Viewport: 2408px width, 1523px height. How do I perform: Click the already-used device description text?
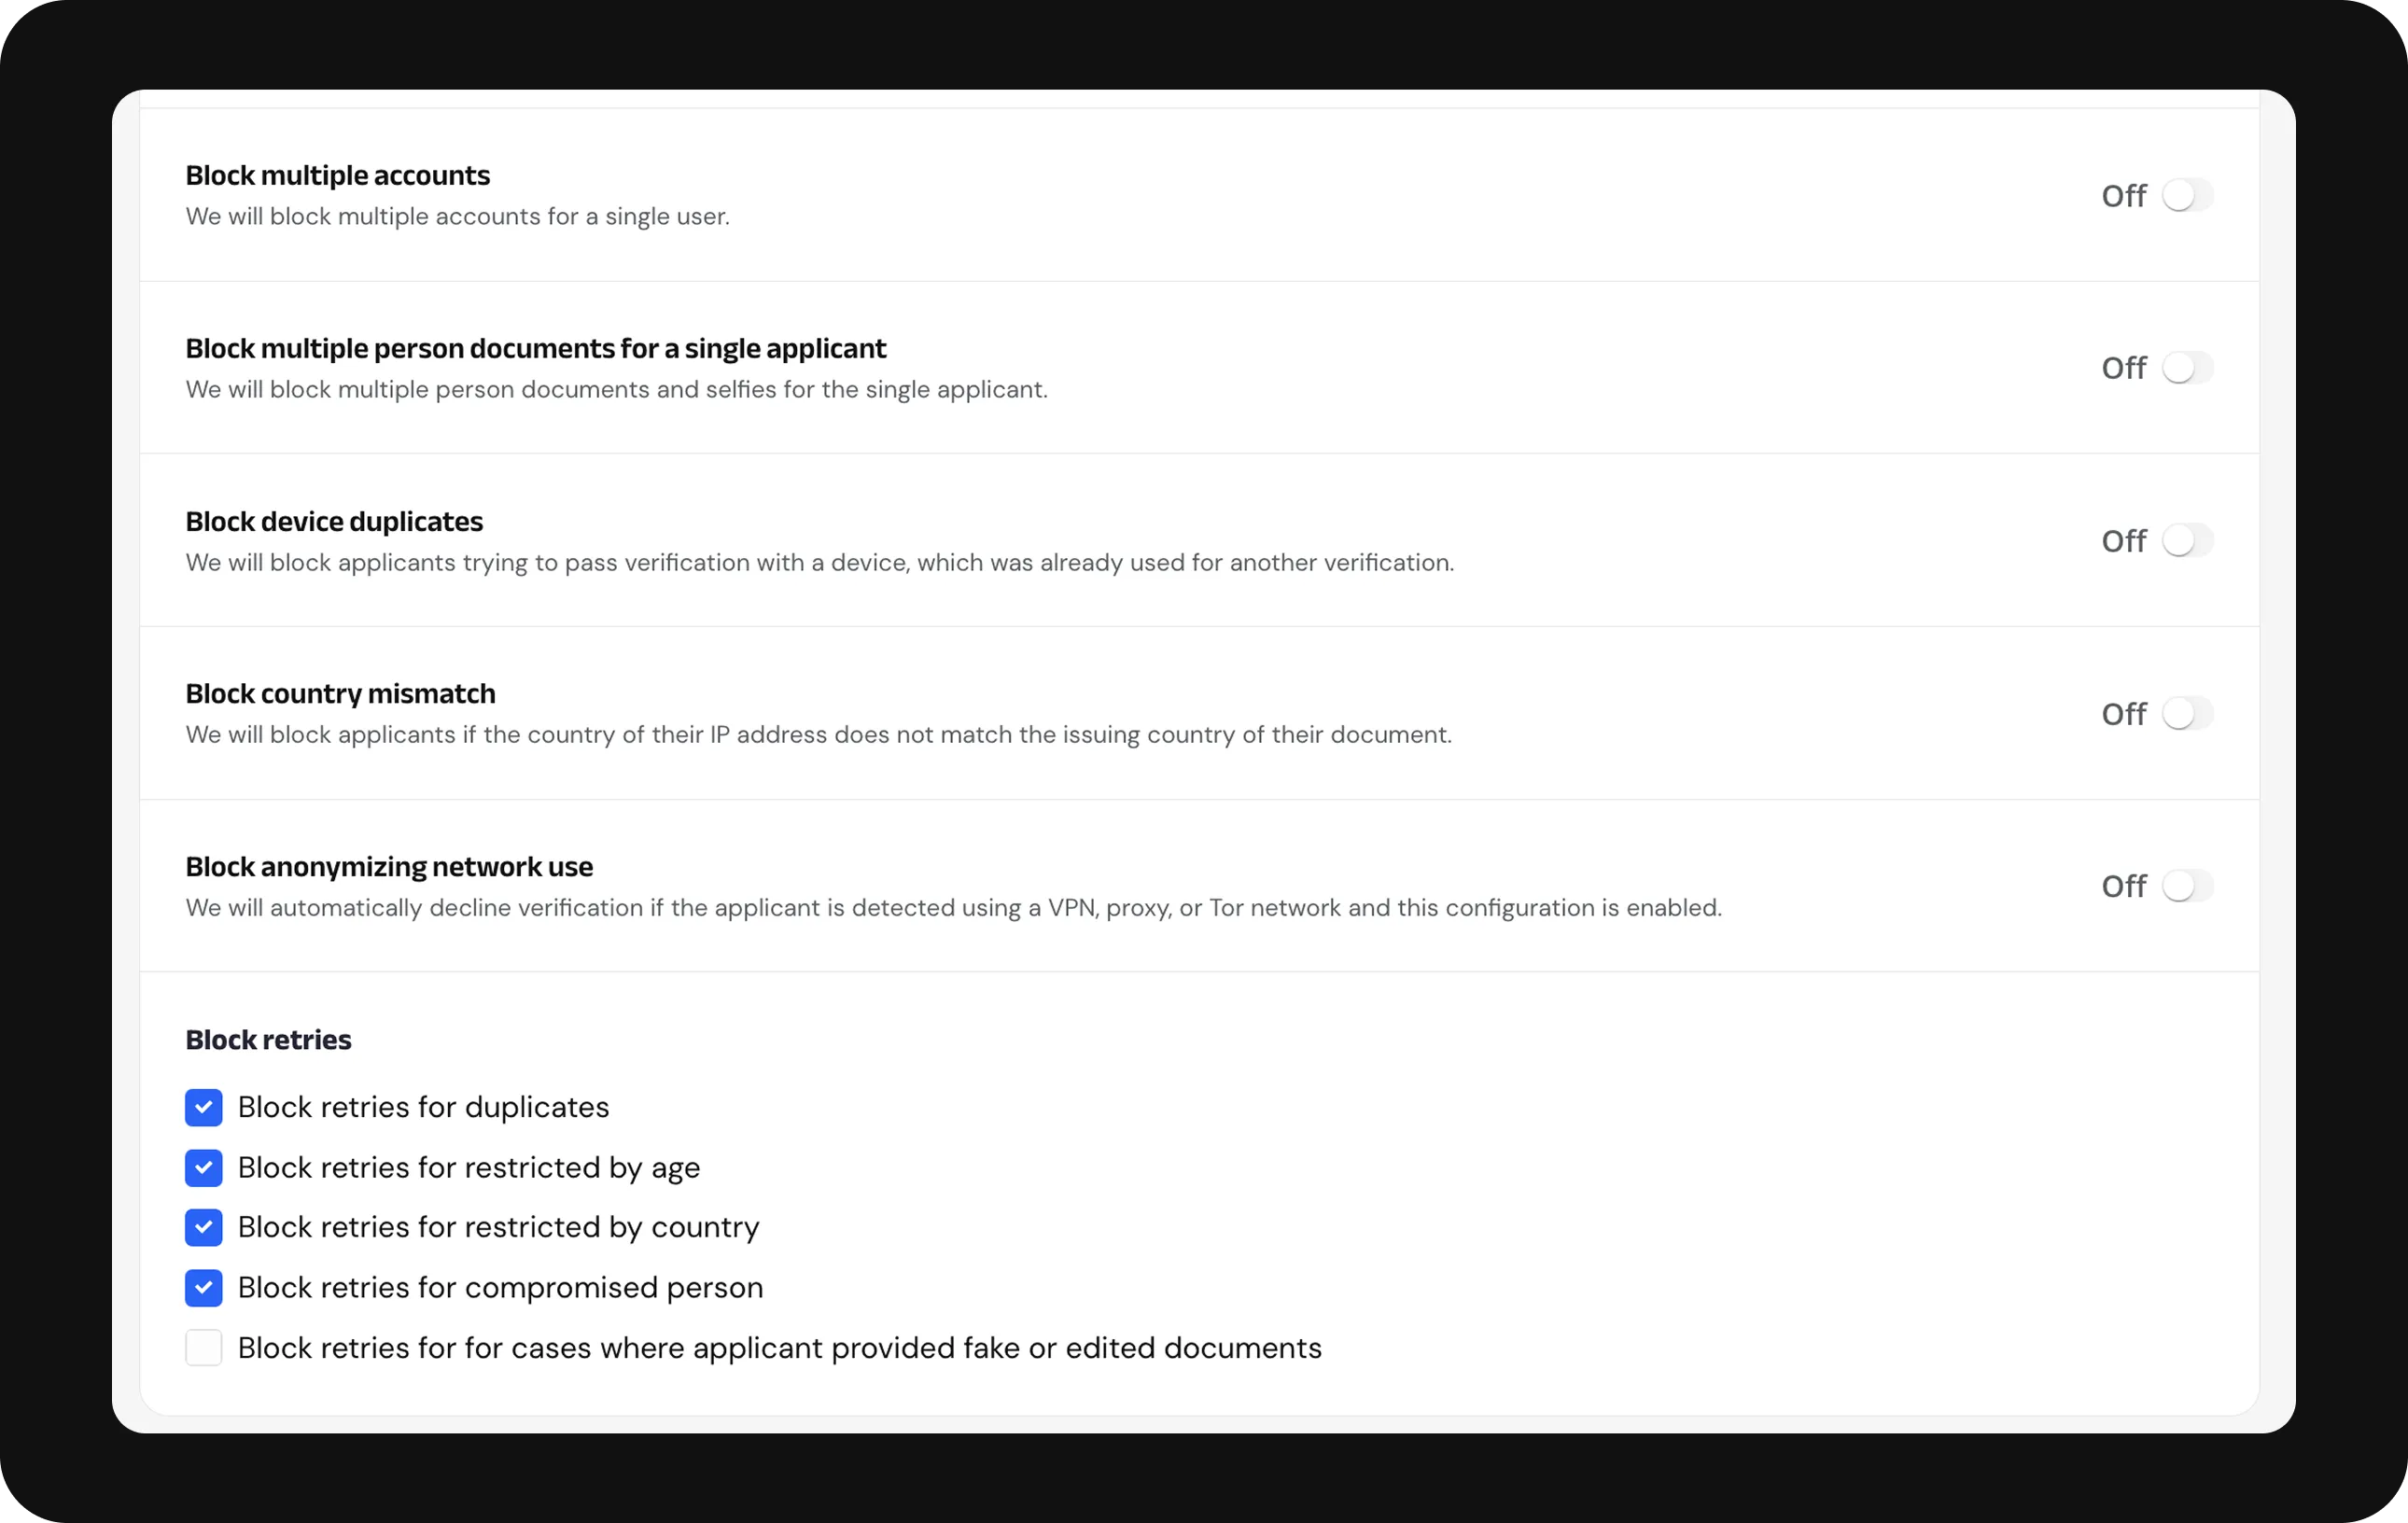pyautogui.click(x=819, y=562)
